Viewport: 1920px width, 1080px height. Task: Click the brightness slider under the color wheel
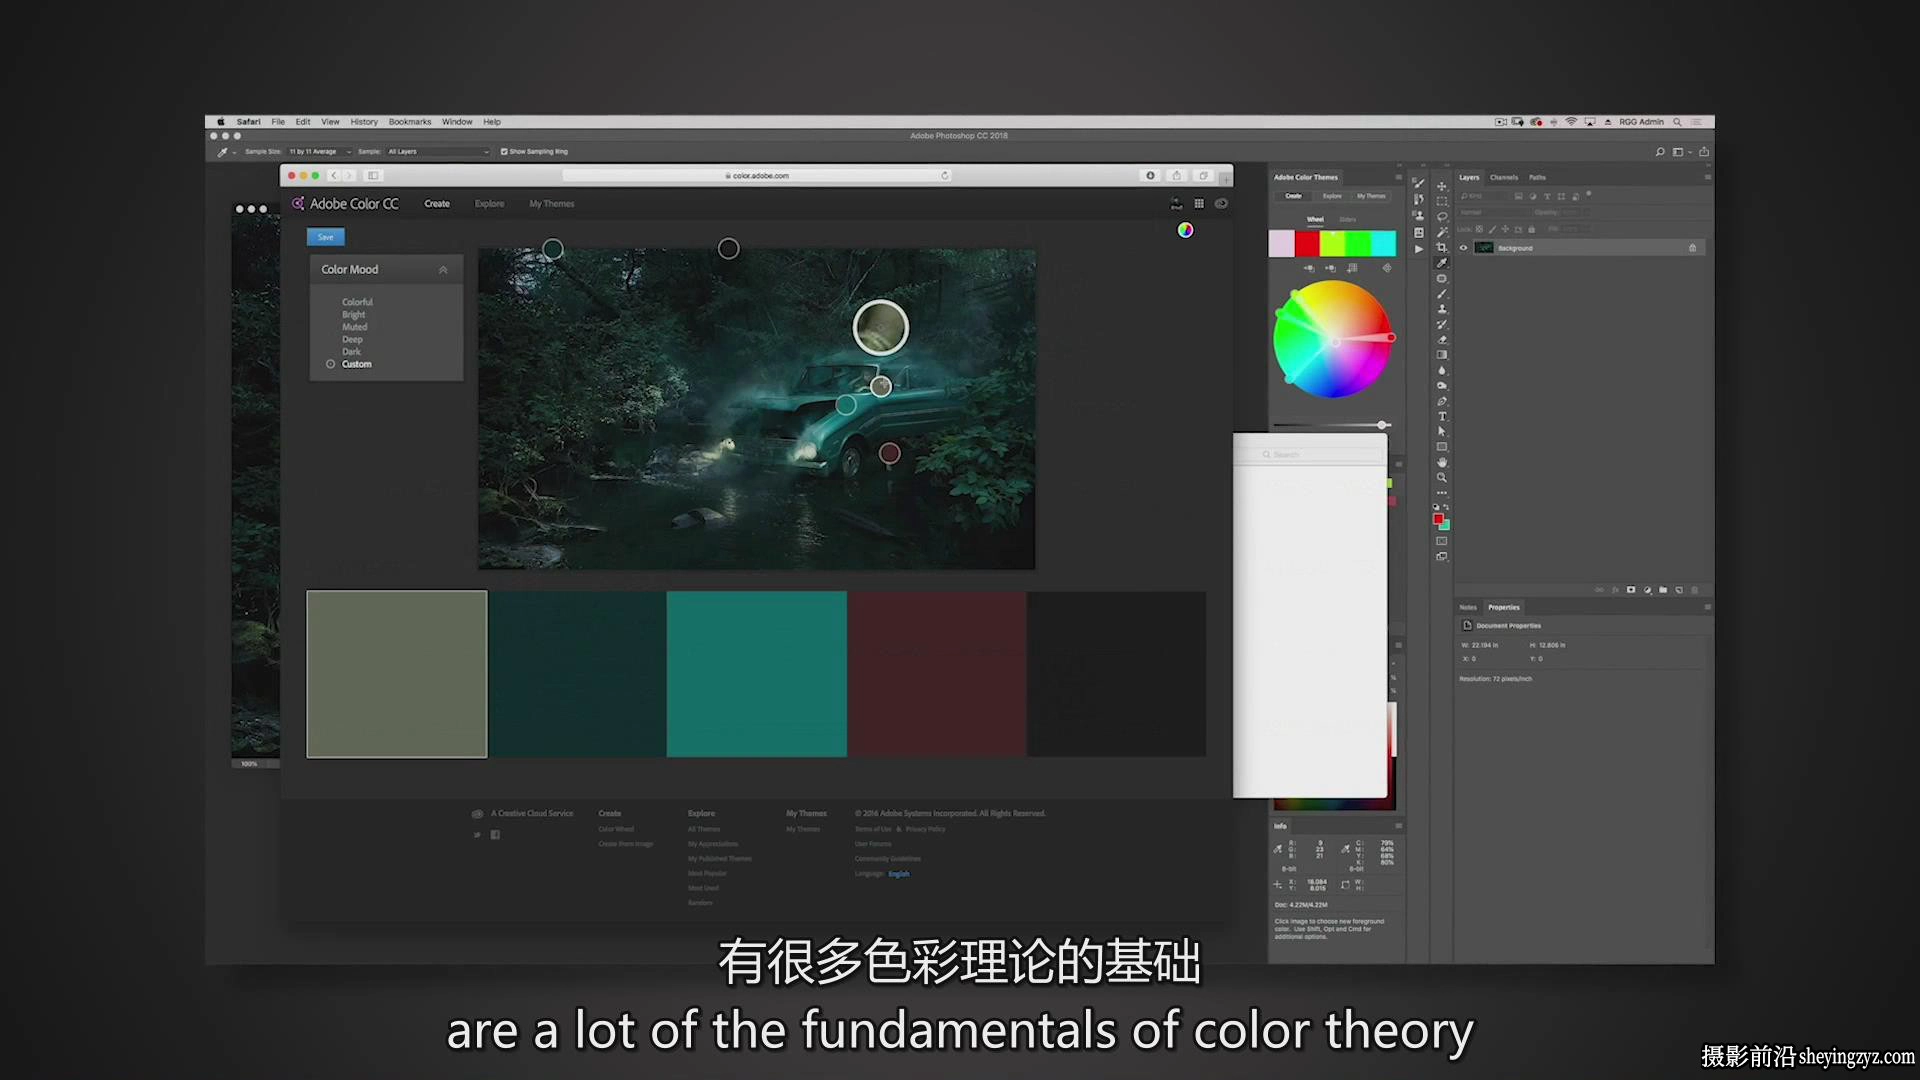point(1332,425)
